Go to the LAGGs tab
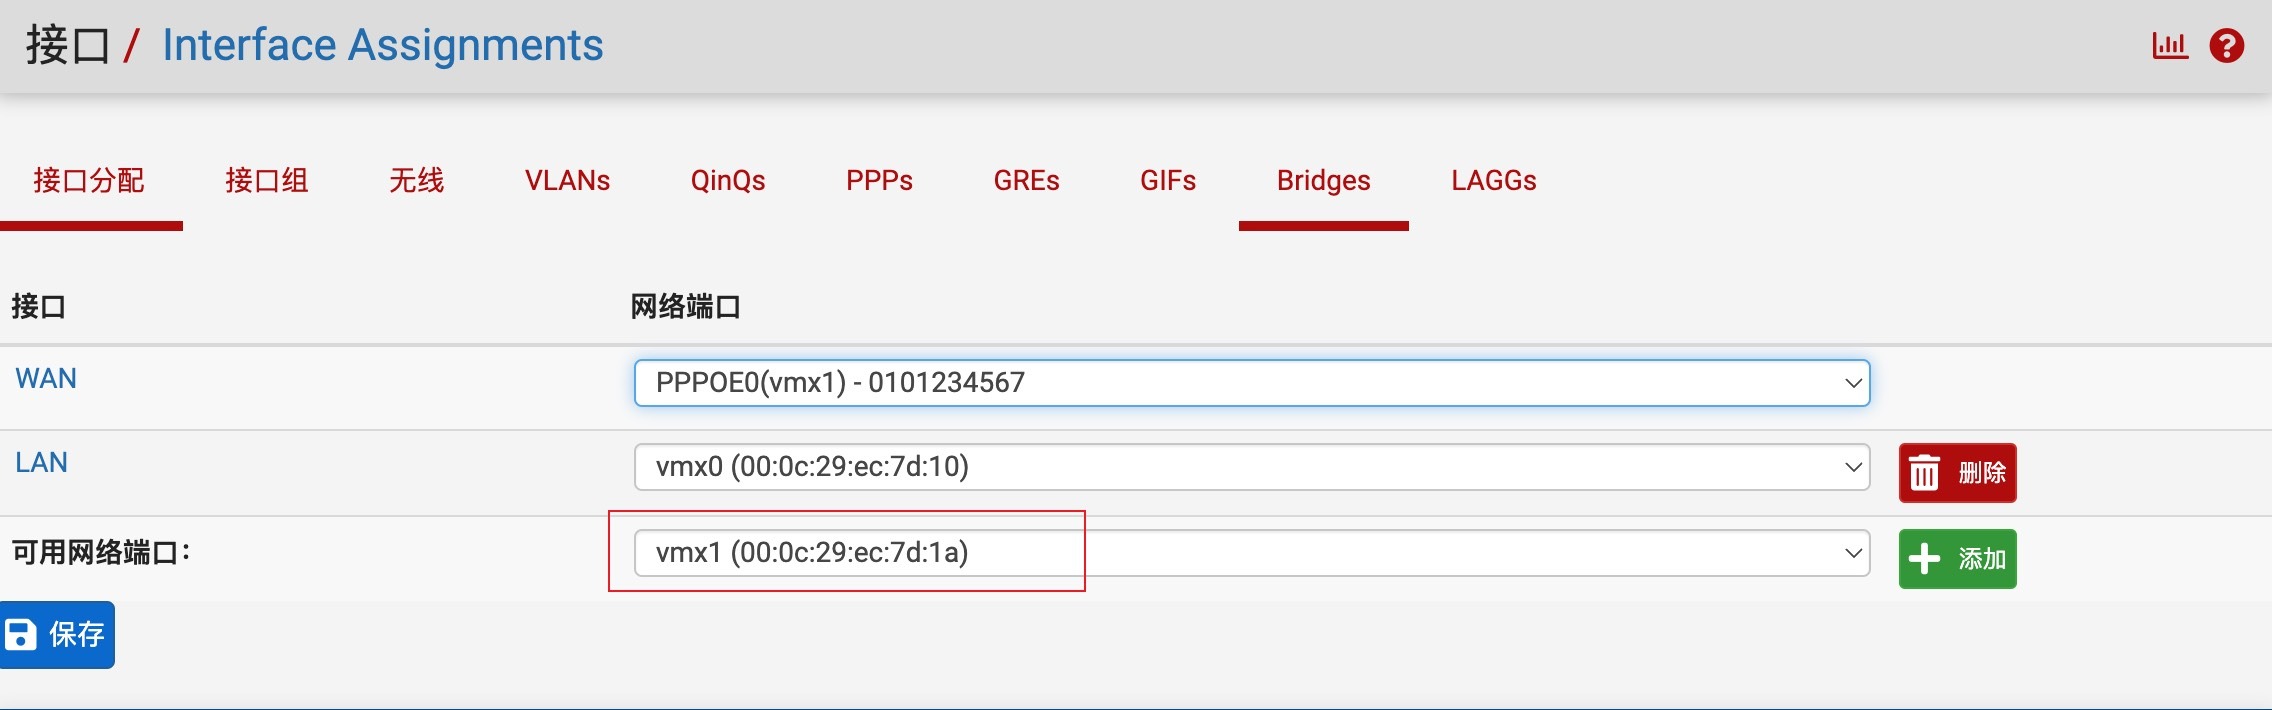This screenshot has width=2272, height=710. click(1494, 181)
